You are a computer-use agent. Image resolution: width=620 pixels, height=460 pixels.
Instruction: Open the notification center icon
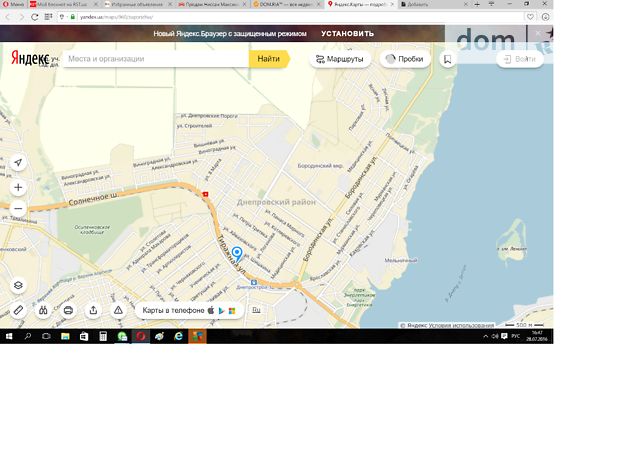pyautogui.click(x=504, y=336)
